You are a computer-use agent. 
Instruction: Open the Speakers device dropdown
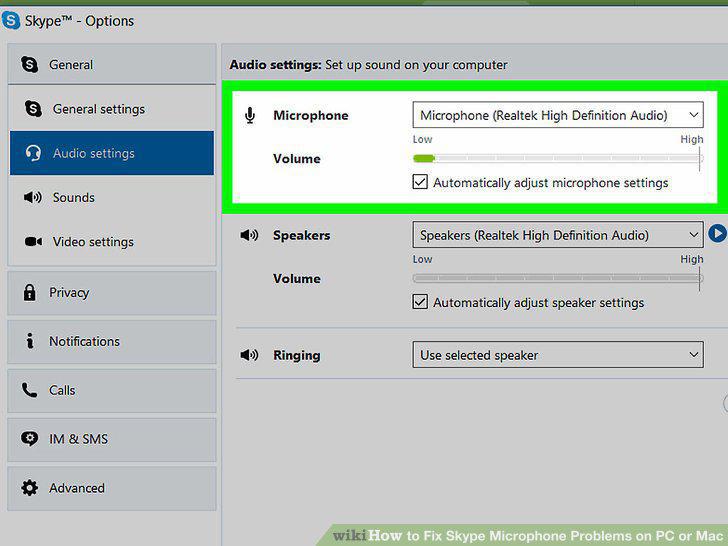pos(558,235)
